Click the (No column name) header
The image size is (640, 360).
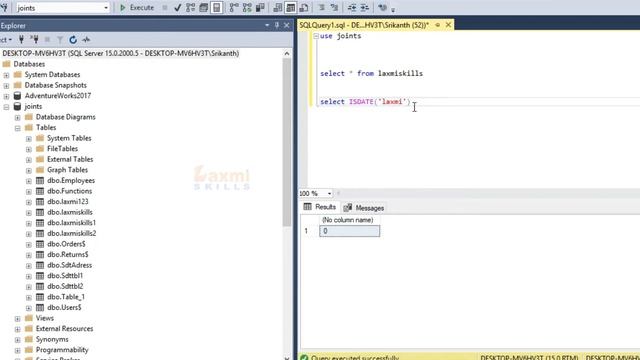[349, 220]
